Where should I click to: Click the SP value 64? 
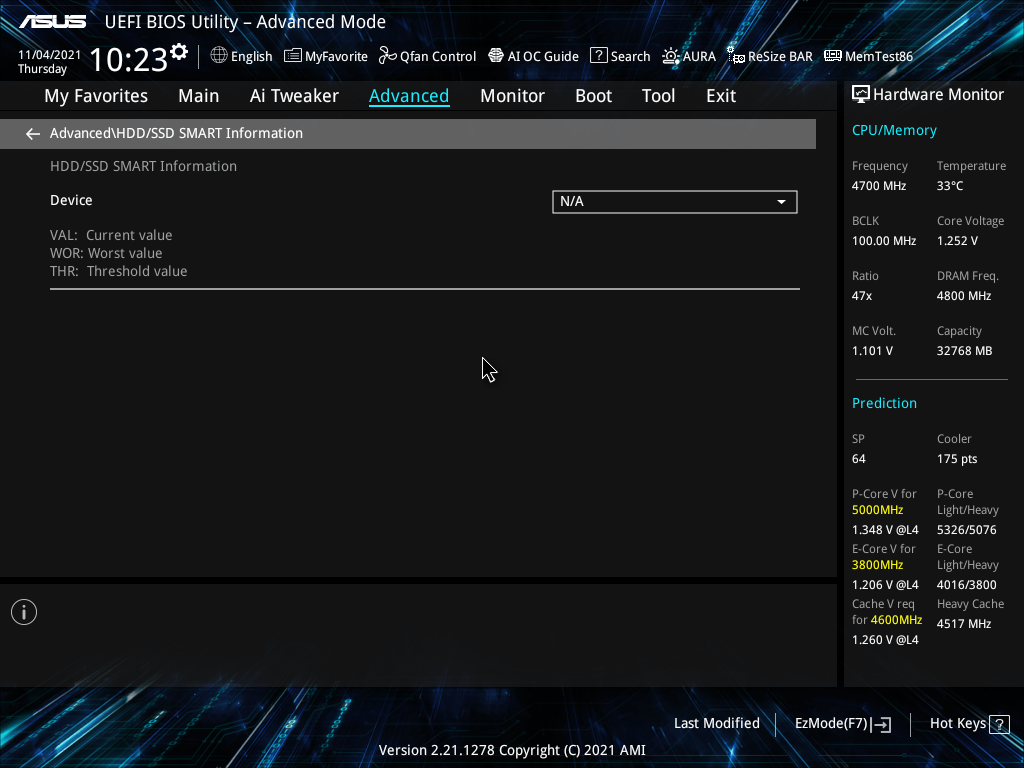(x=858, y=459)
